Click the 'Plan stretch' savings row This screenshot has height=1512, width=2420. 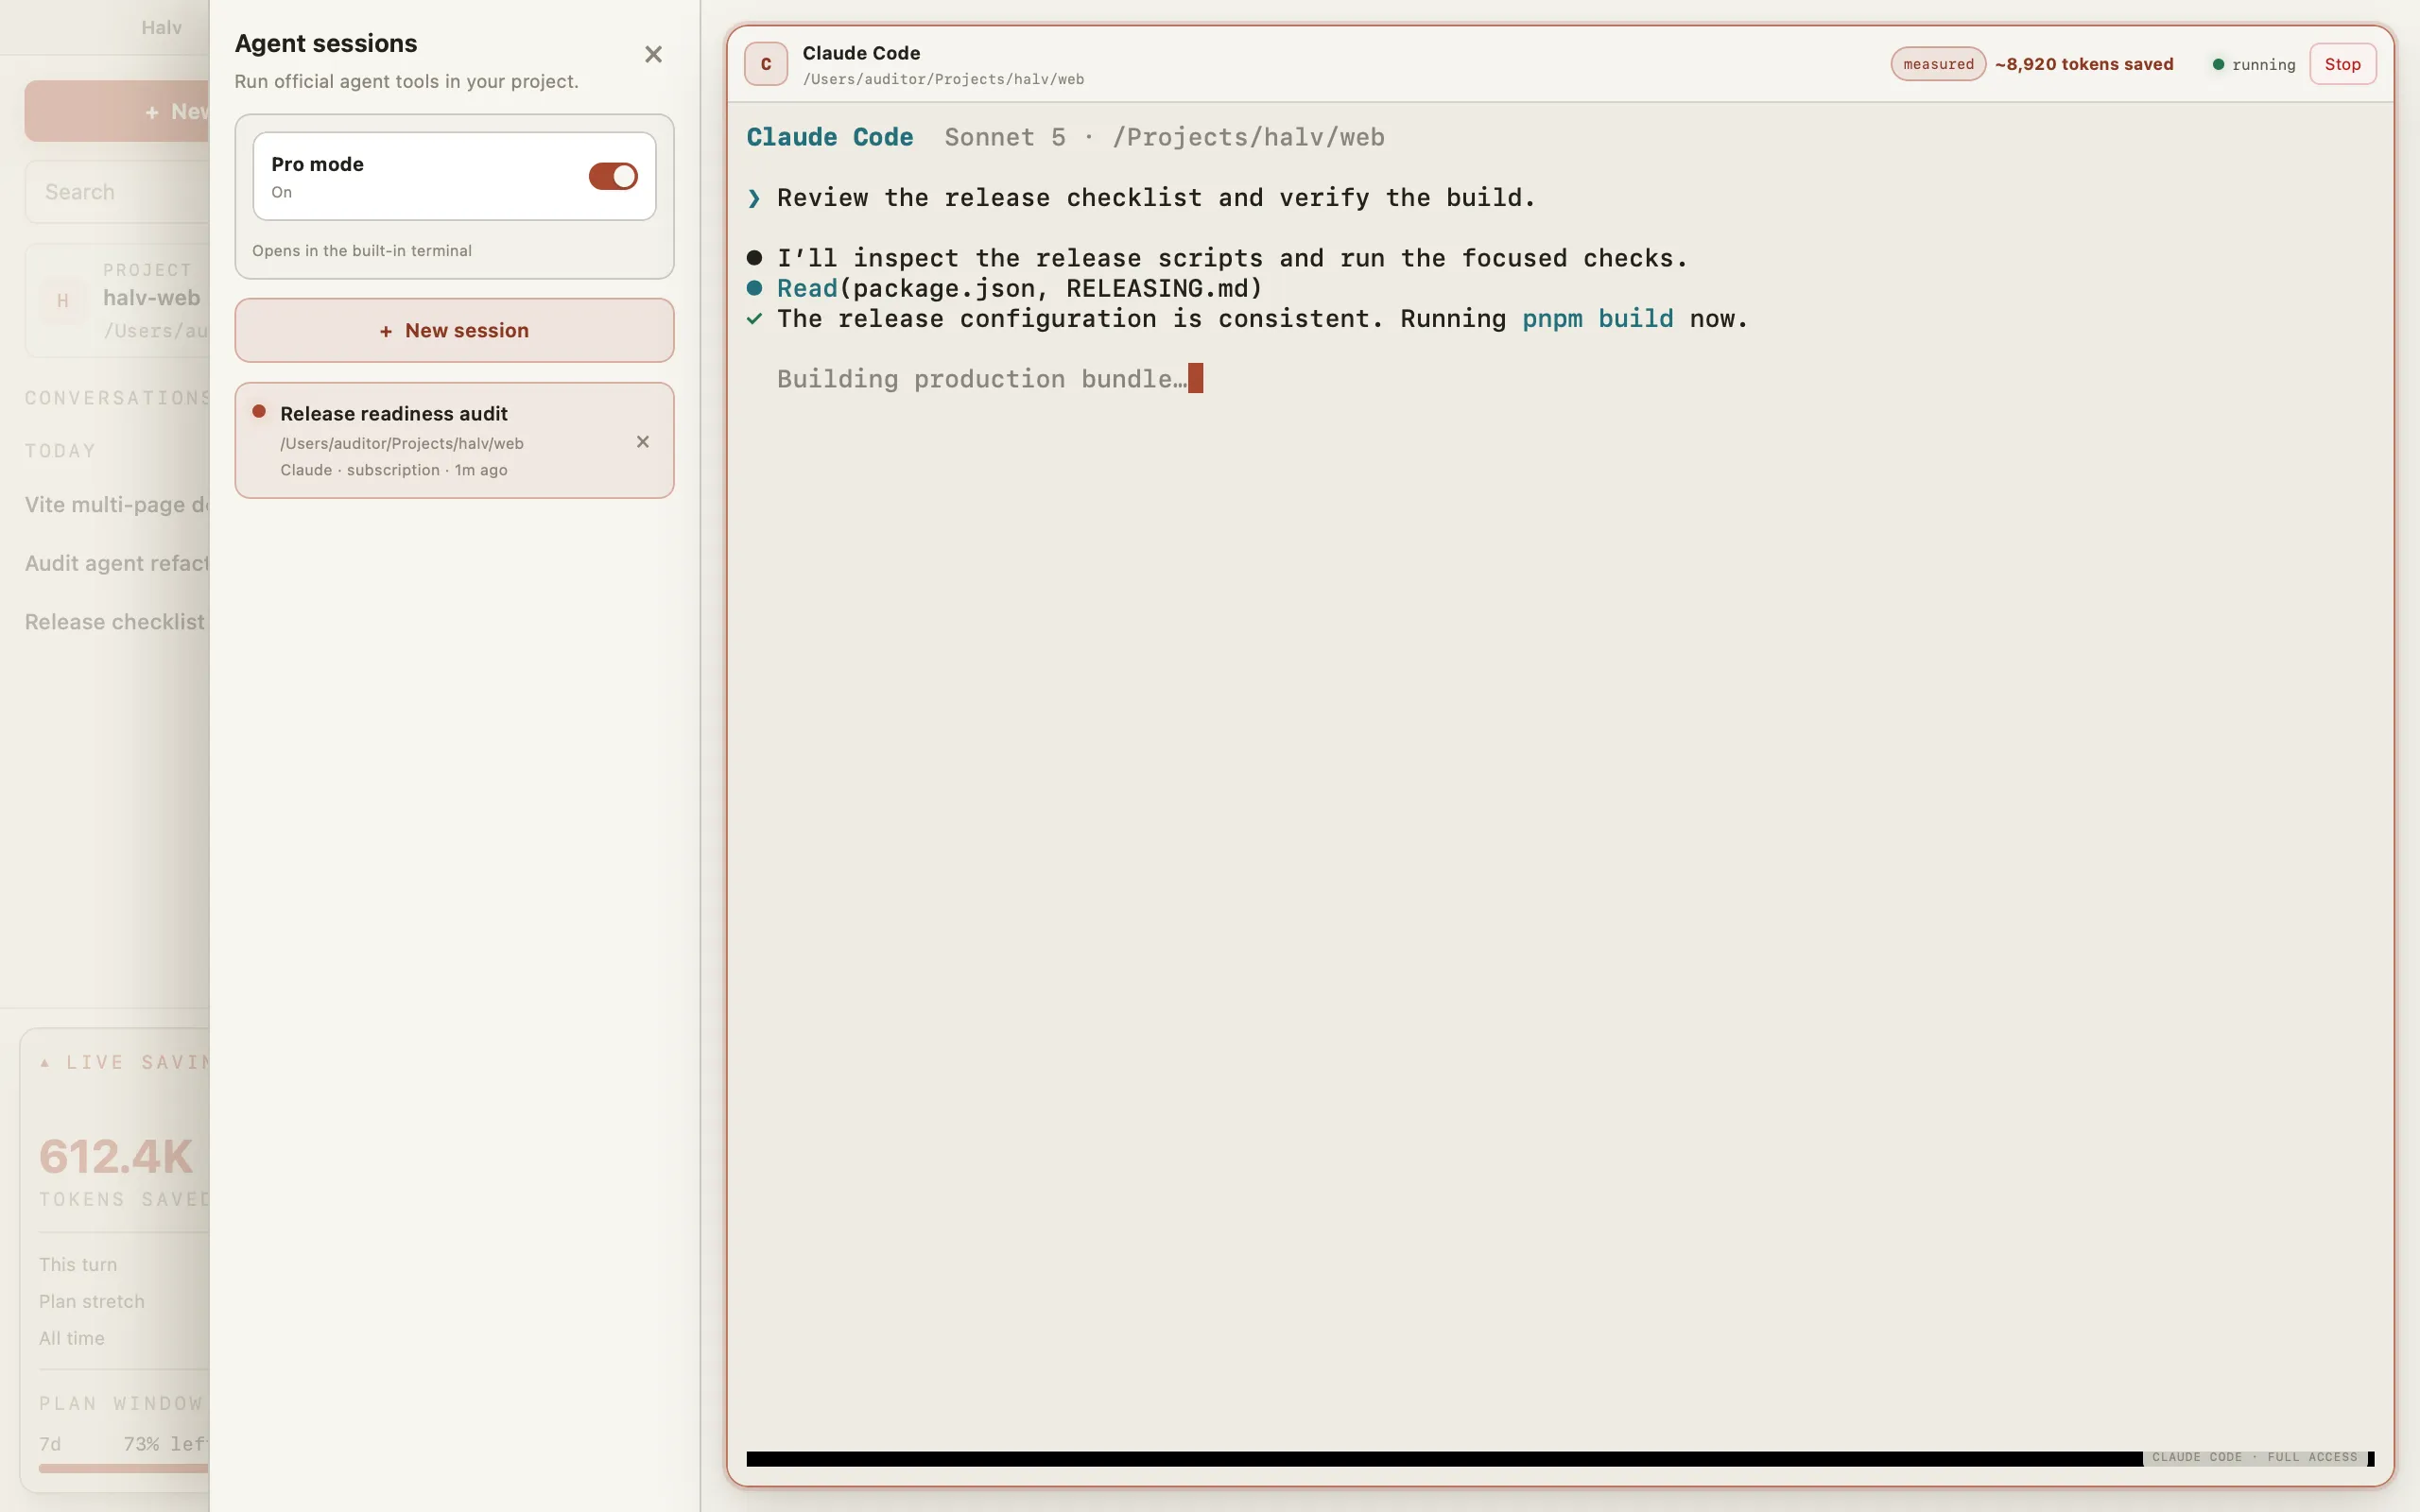click(92, 1302)
